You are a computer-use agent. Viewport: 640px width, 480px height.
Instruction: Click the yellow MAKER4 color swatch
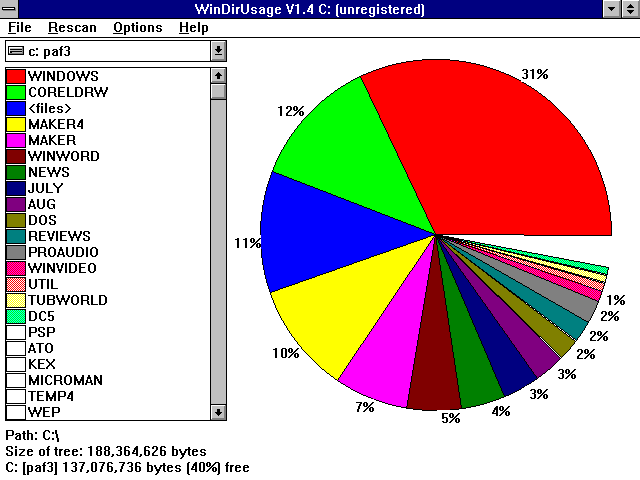[x=15, y=124]
